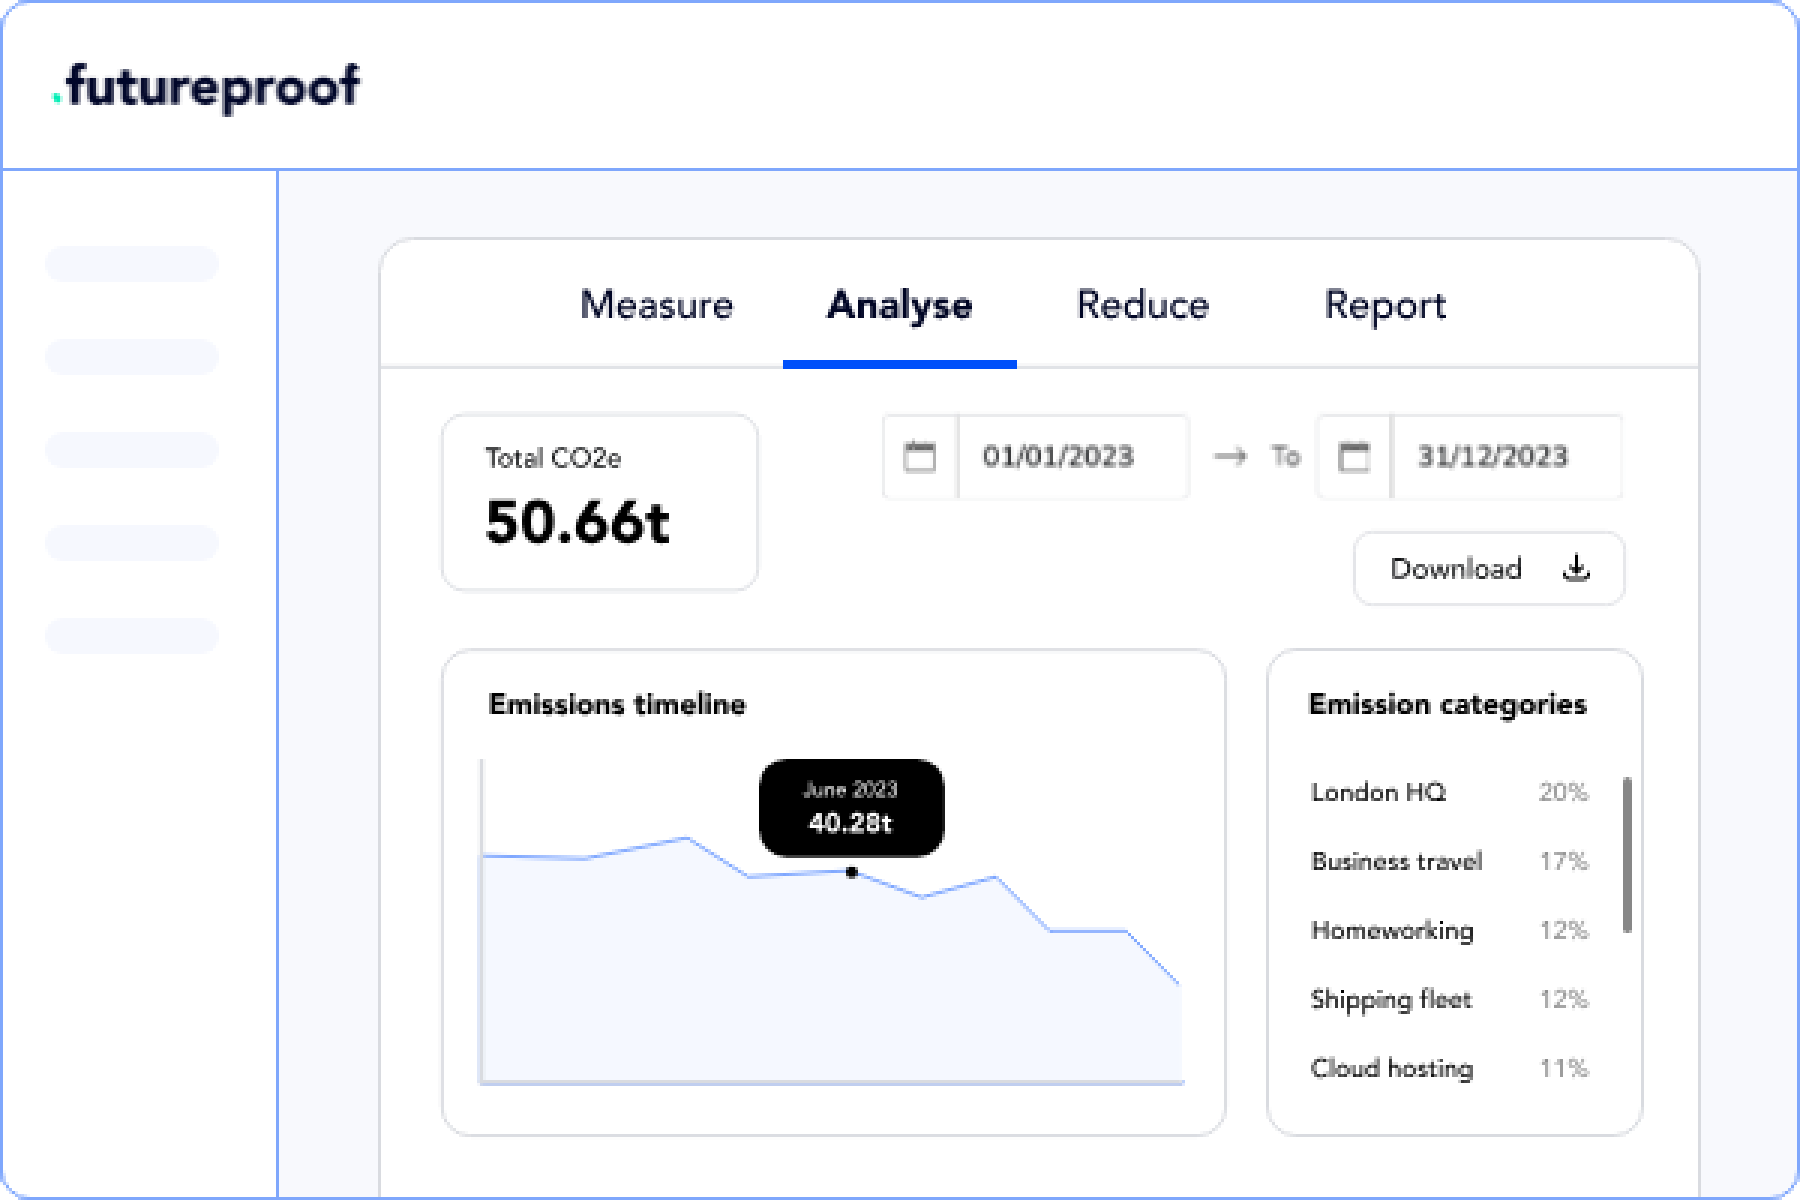Switch to the Measure tab
The image size is (1800, 1200).
pos(657,305)
